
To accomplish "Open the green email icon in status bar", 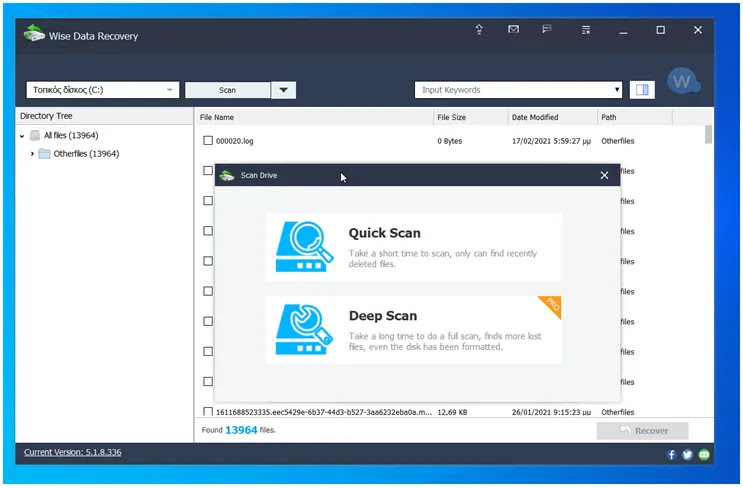I will (x=704, y=455).
